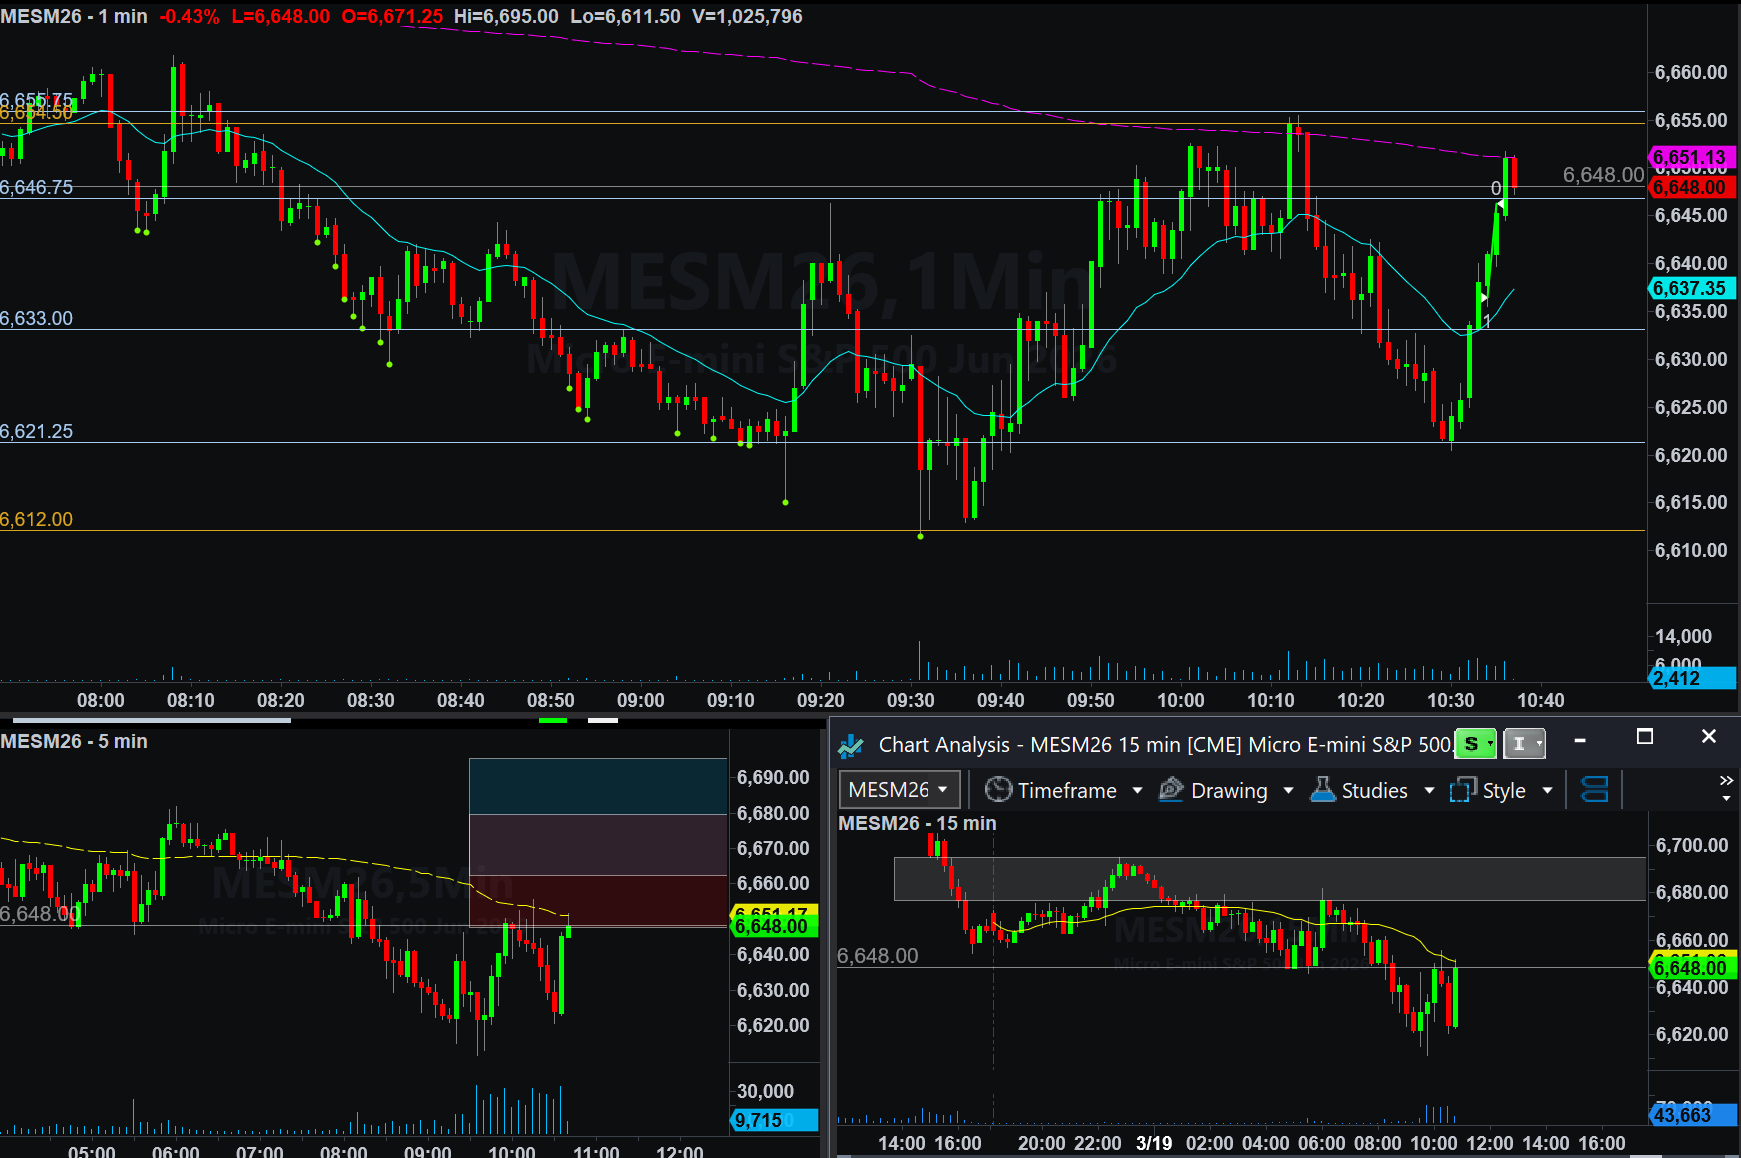Click the Timeframe clock icon
The width and height of the screenshot is (1741, 1158).
tap(998, 790)
